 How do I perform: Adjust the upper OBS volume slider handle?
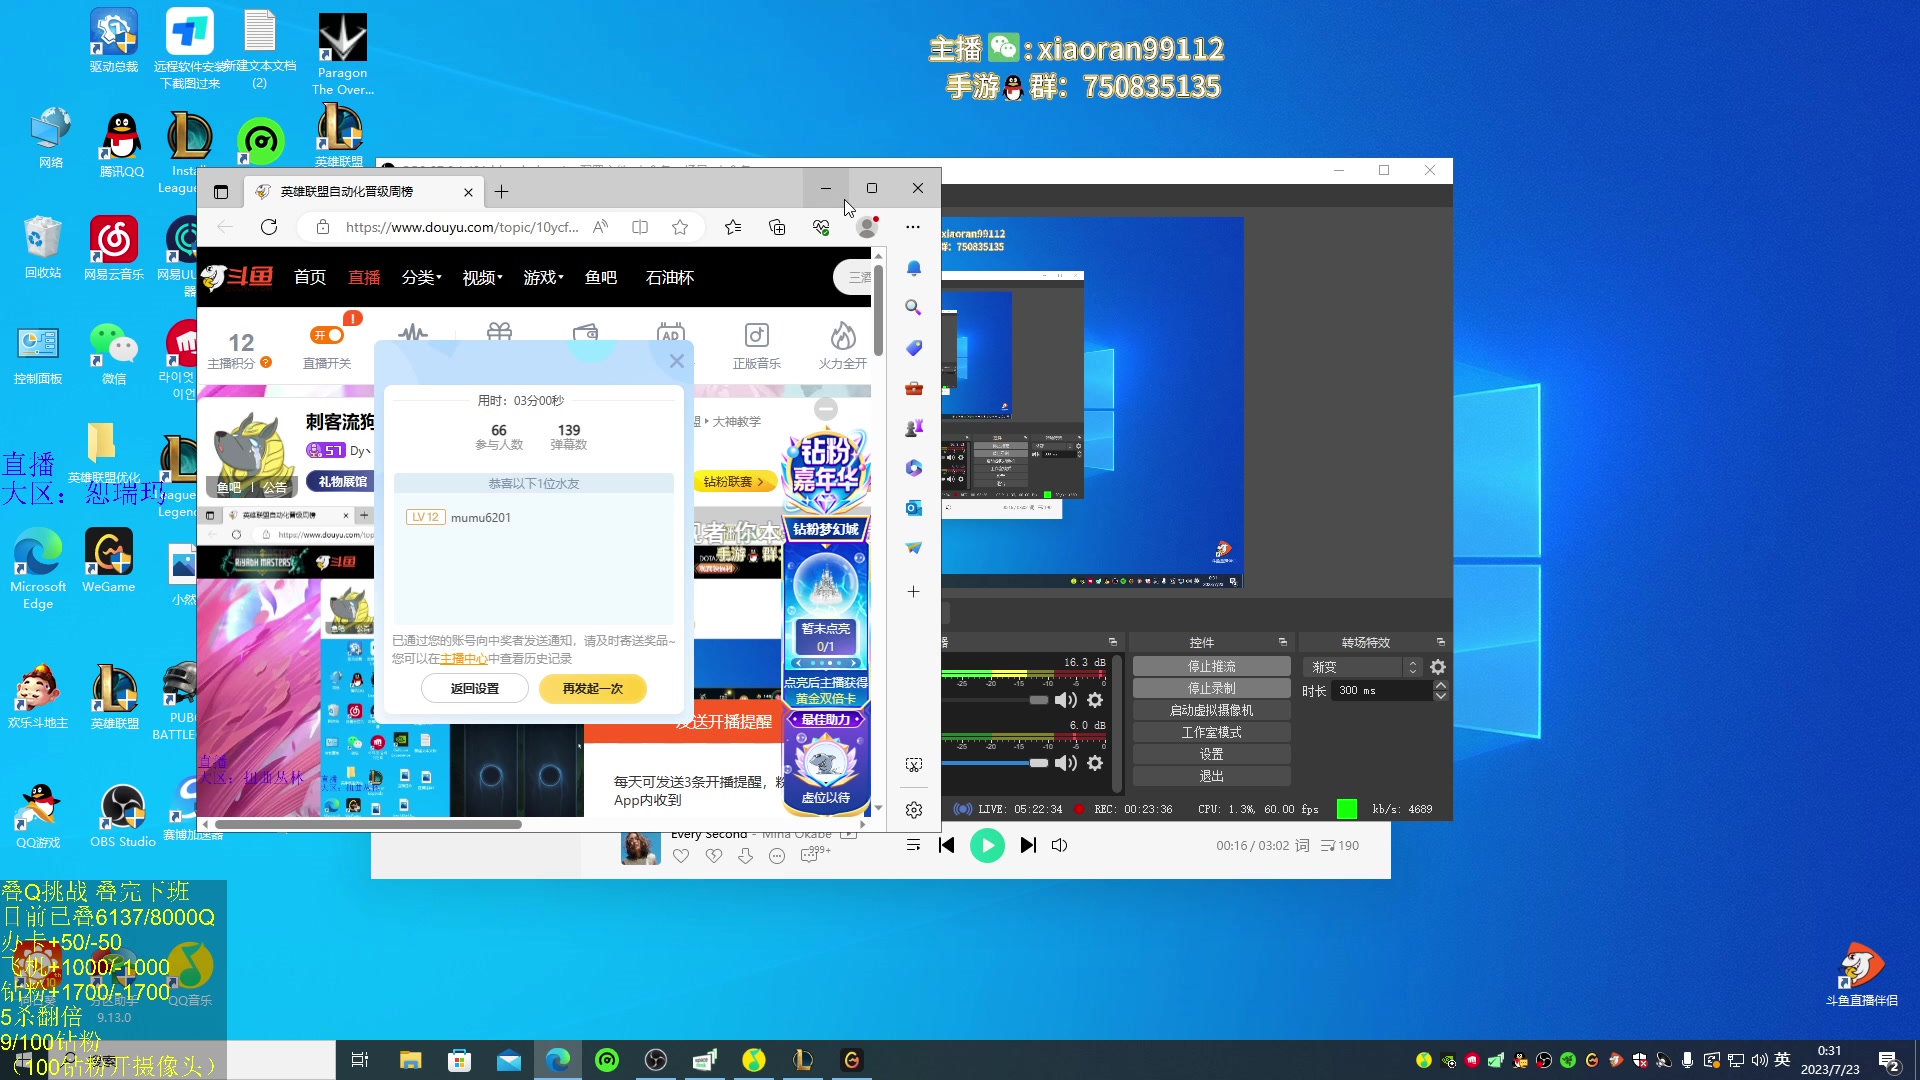(x=1039, y=701)
